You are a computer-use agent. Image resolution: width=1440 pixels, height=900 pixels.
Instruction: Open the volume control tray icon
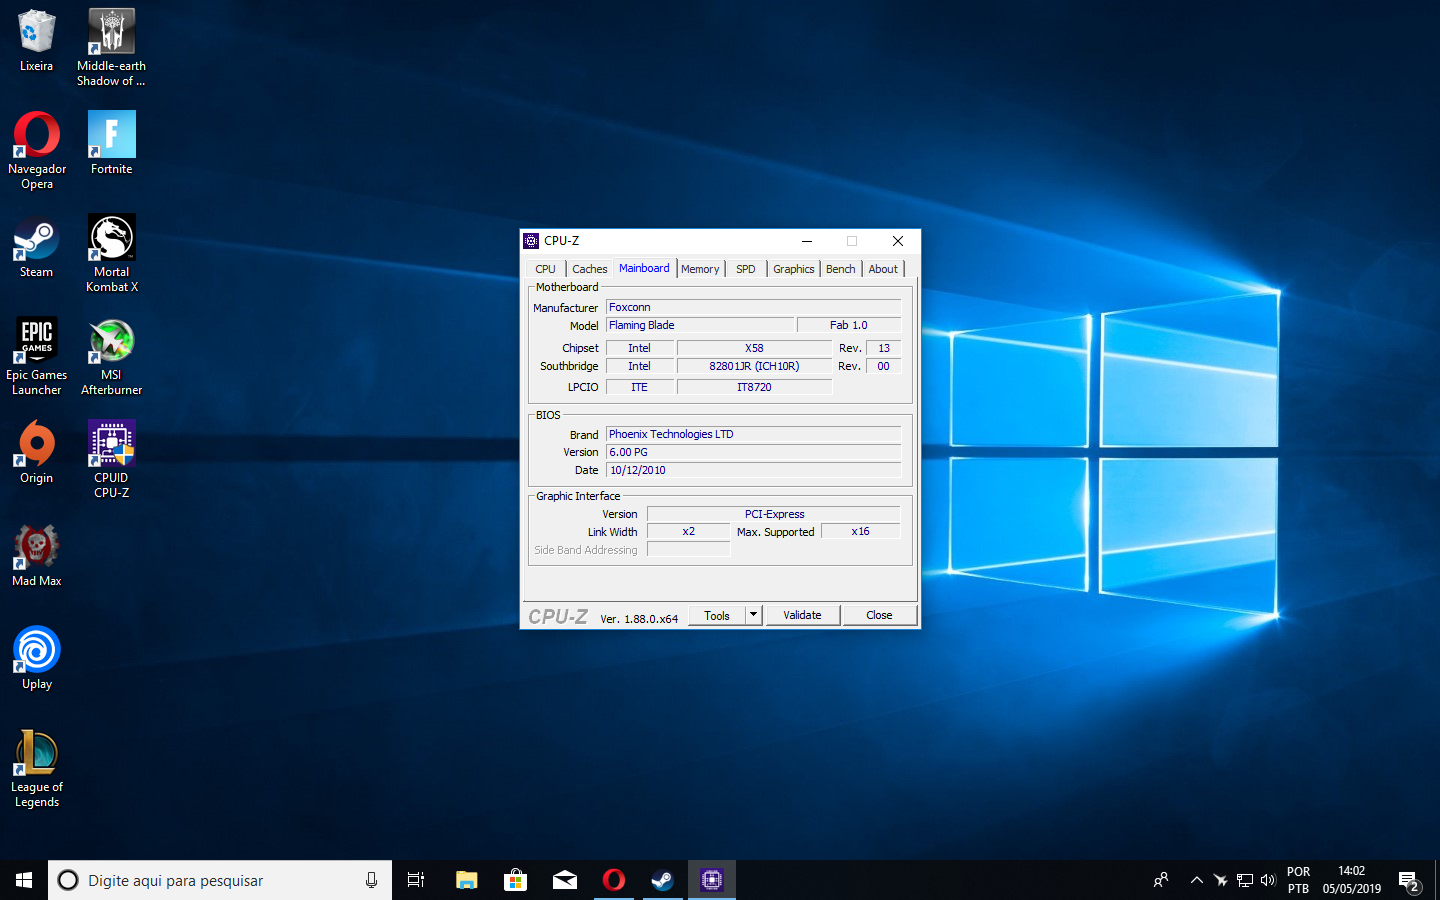click(x=1268, y=880)
